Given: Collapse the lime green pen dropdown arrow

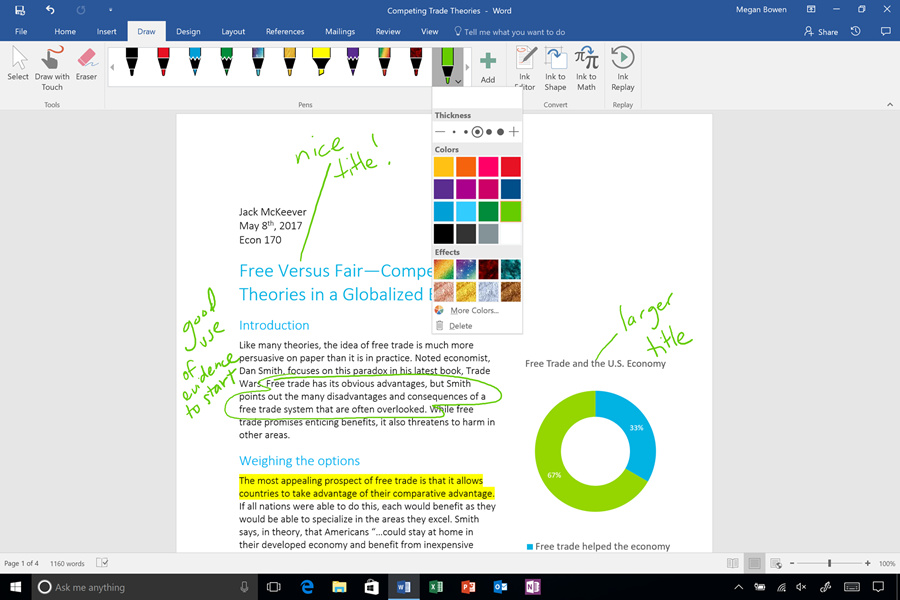Looking at the screenshot, I should tap(458, 82).
